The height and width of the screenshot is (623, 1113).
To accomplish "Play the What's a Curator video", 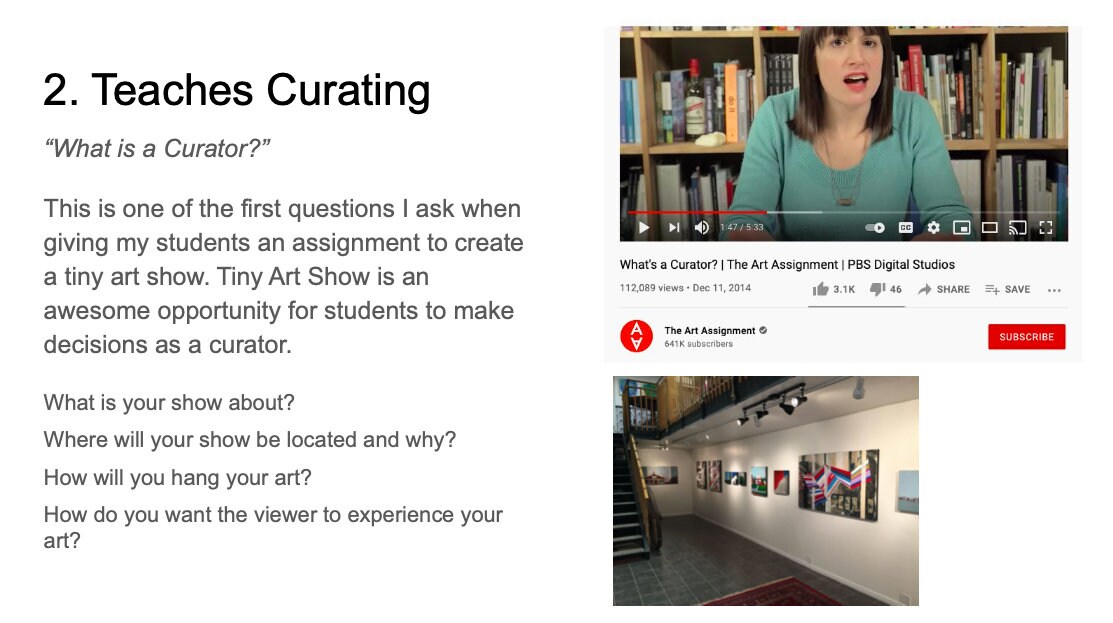I will (644, 227).
